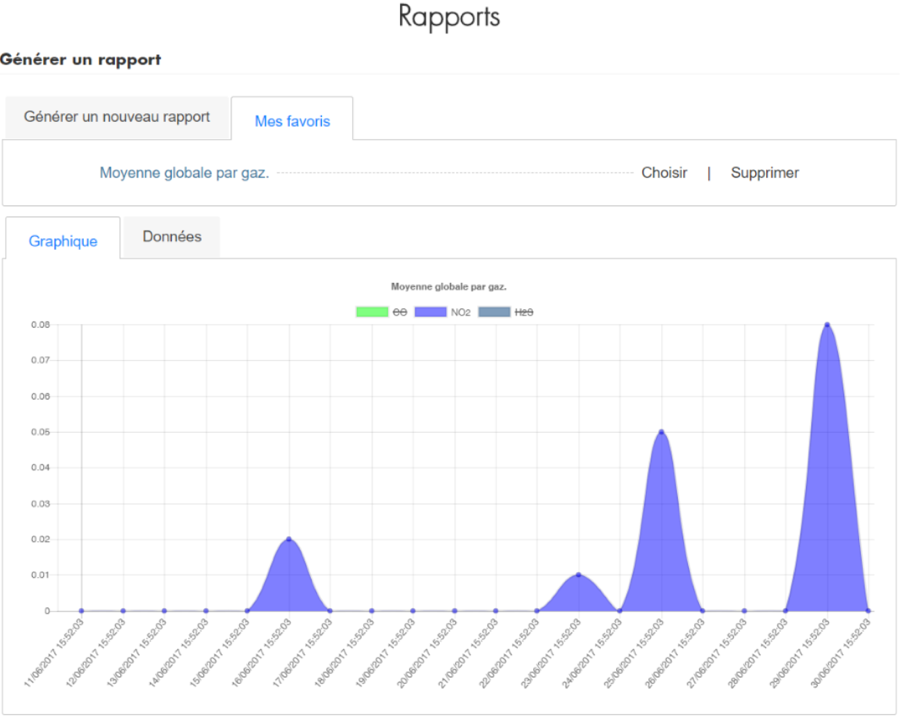Open favorite 'Moyenne globale par gaz.'
Image resolution: width=904 pixels, height=725 pixels.
[x=184, y=173]
